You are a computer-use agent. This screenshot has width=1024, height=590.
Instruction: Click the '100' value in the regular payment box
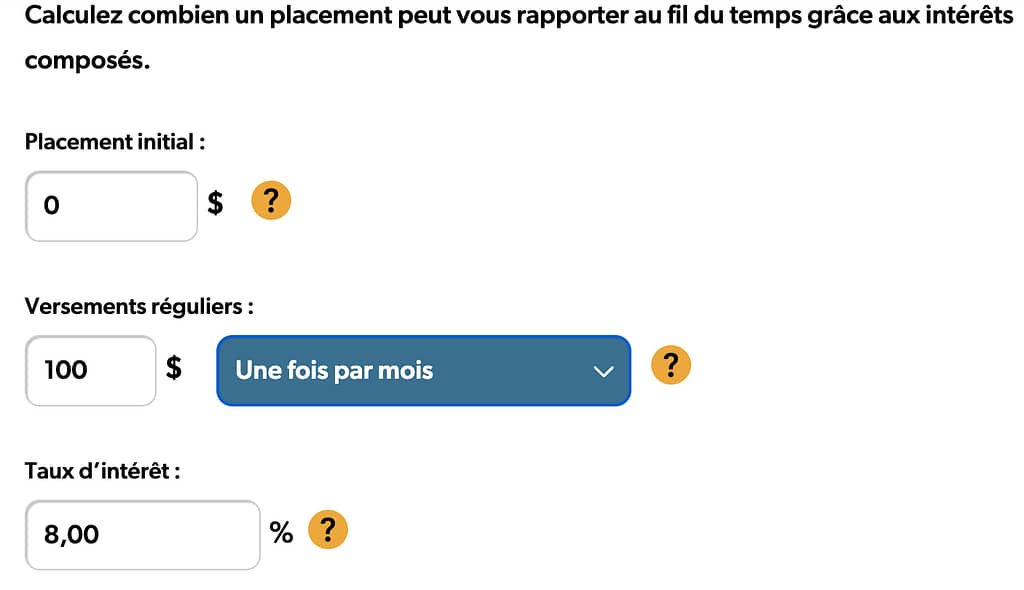(66, 370)
